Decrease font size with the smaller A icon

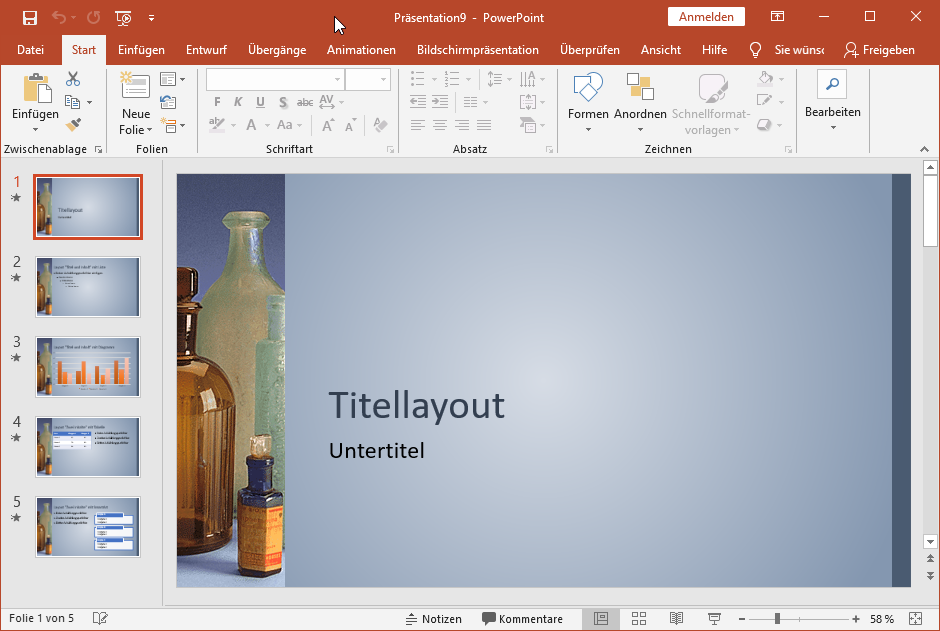click(350, 125)
